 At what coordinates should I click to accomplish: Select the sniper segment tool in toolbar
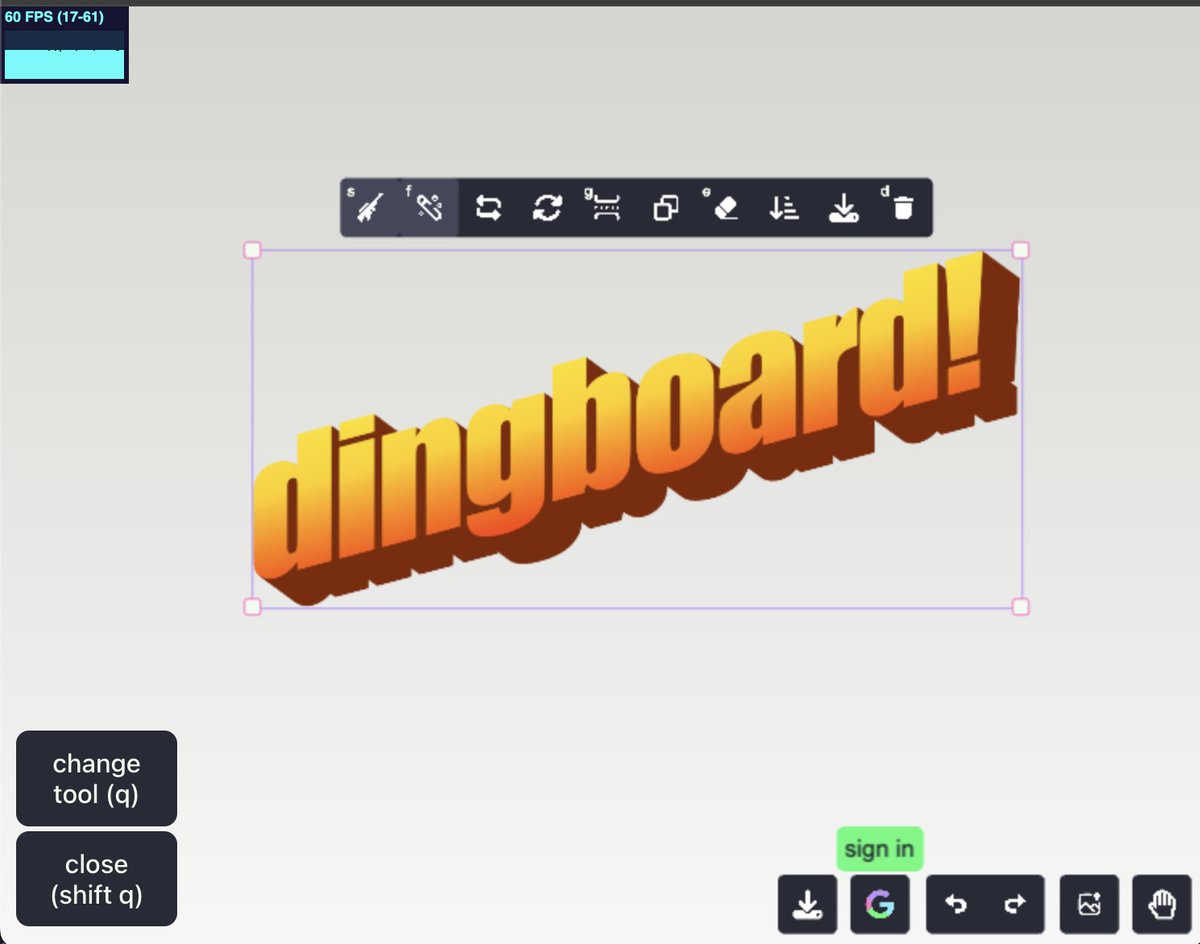click(x=371, y=208)
